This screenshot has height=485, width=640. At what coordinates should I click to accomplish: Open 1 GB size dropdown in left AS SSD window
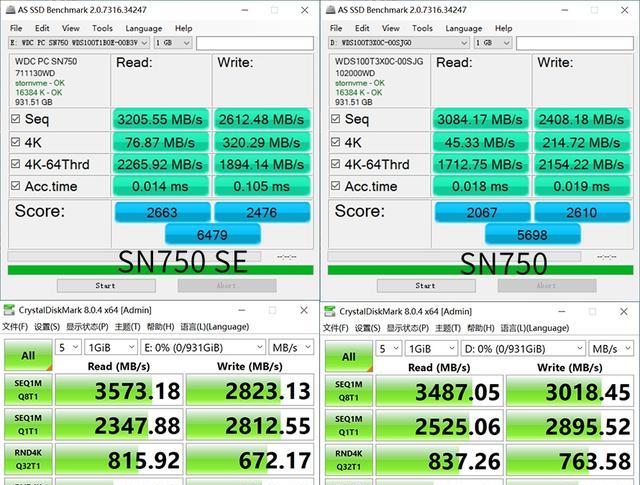[173, 42]
